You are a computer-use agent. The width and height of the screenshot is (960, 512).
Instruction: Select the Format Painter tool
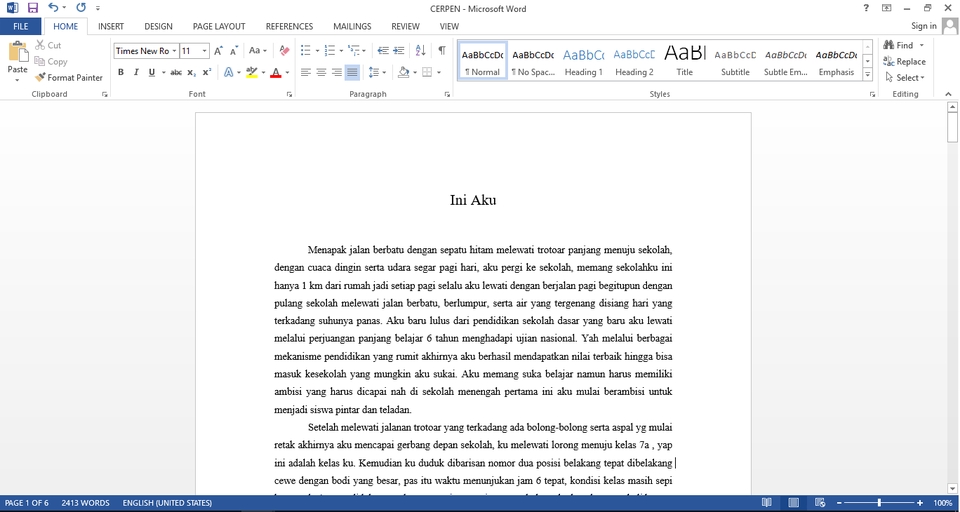pos(69,78)
